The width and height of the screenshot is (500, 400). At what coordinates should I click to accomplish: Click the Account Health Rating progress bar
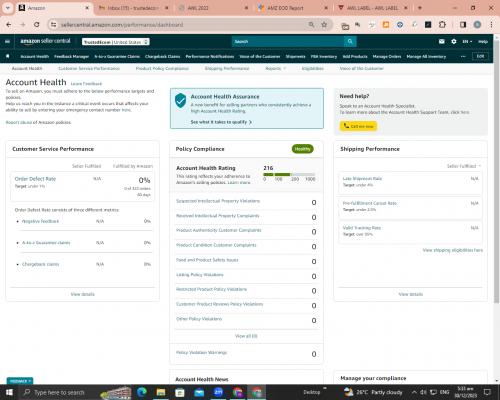point(289,174)
